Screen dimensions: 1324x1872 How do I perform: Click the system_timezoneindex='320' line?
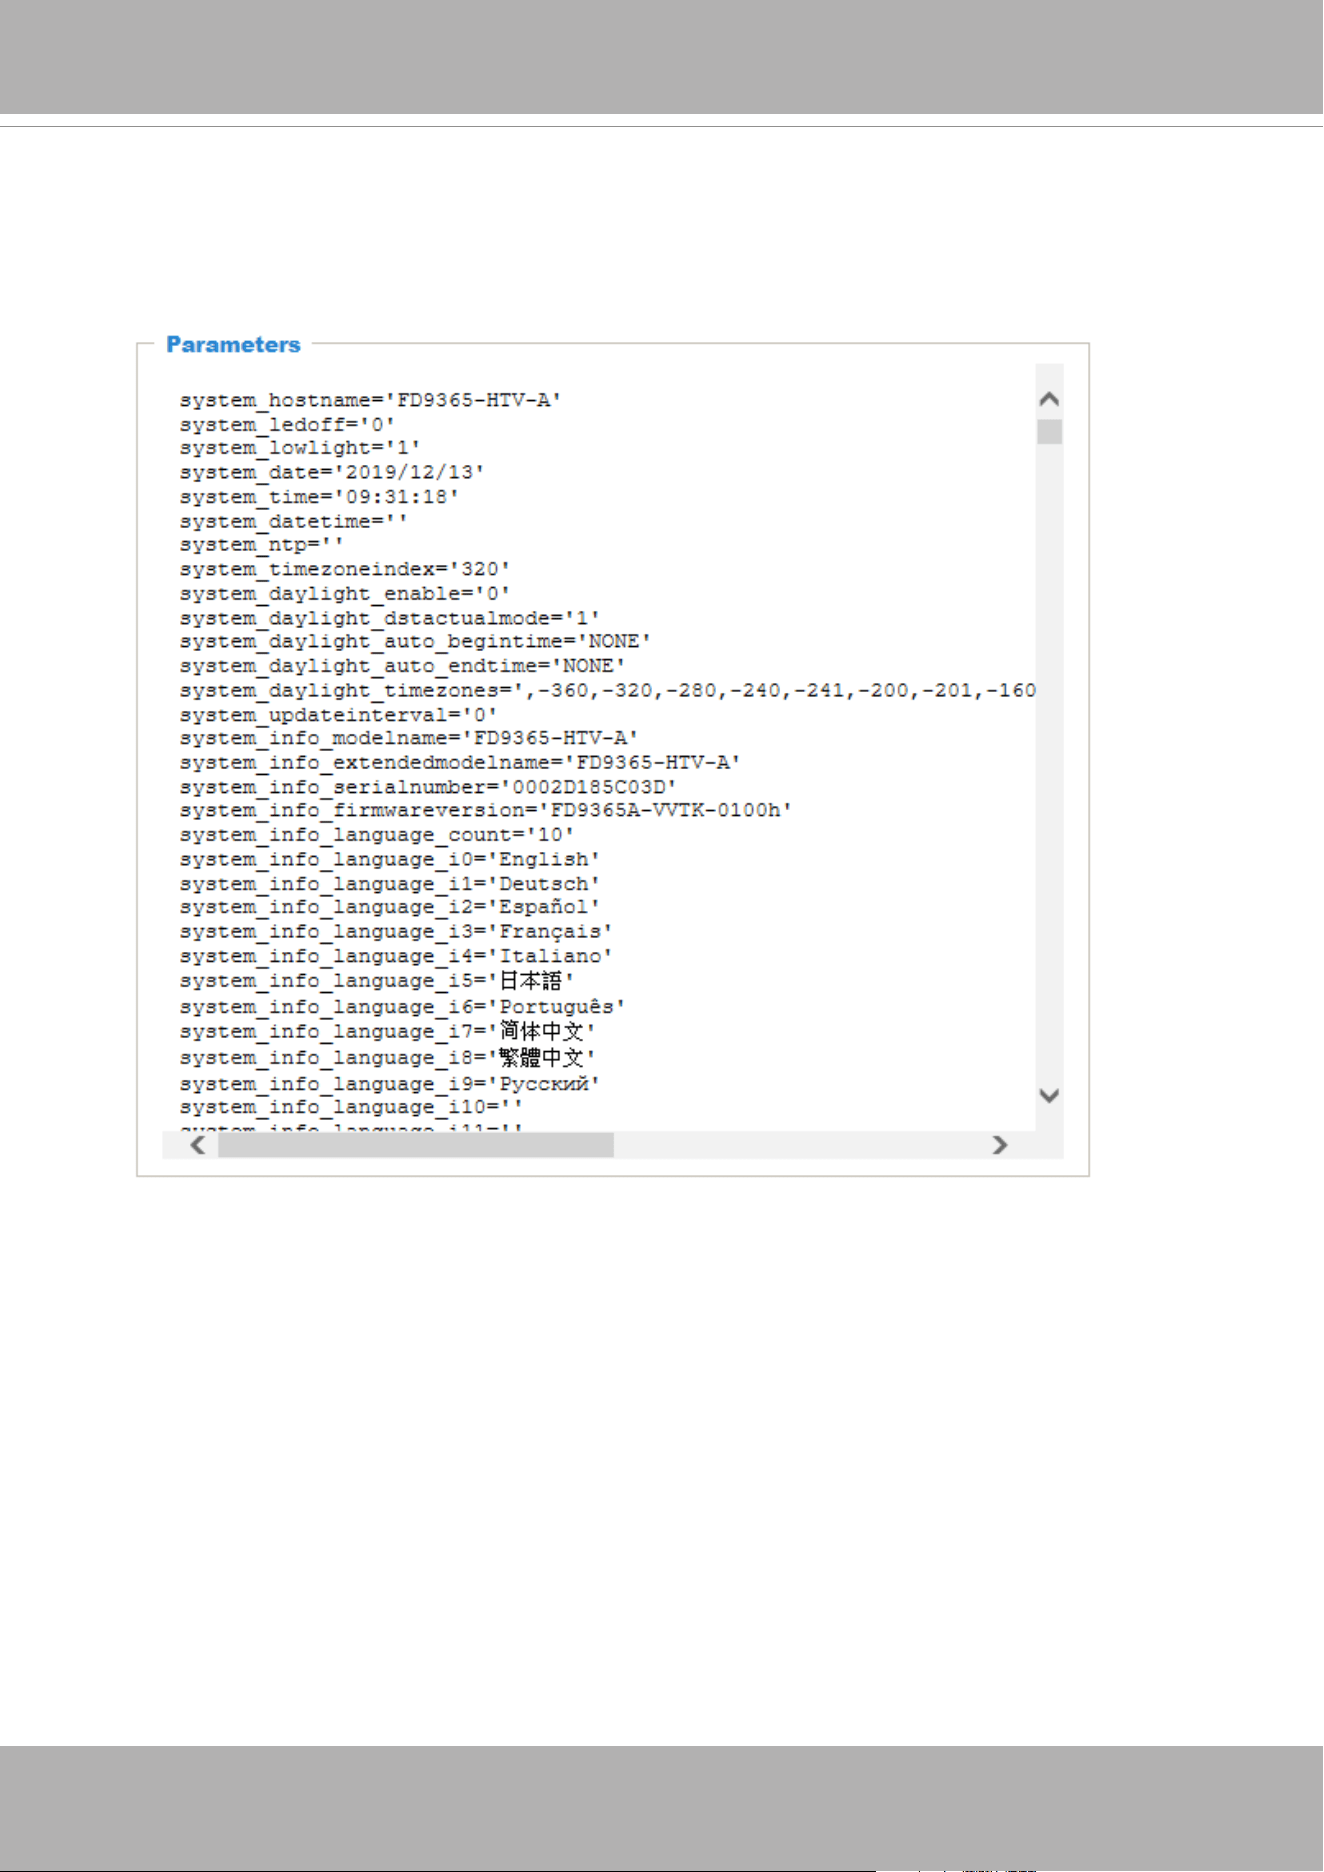coord(345,569)
